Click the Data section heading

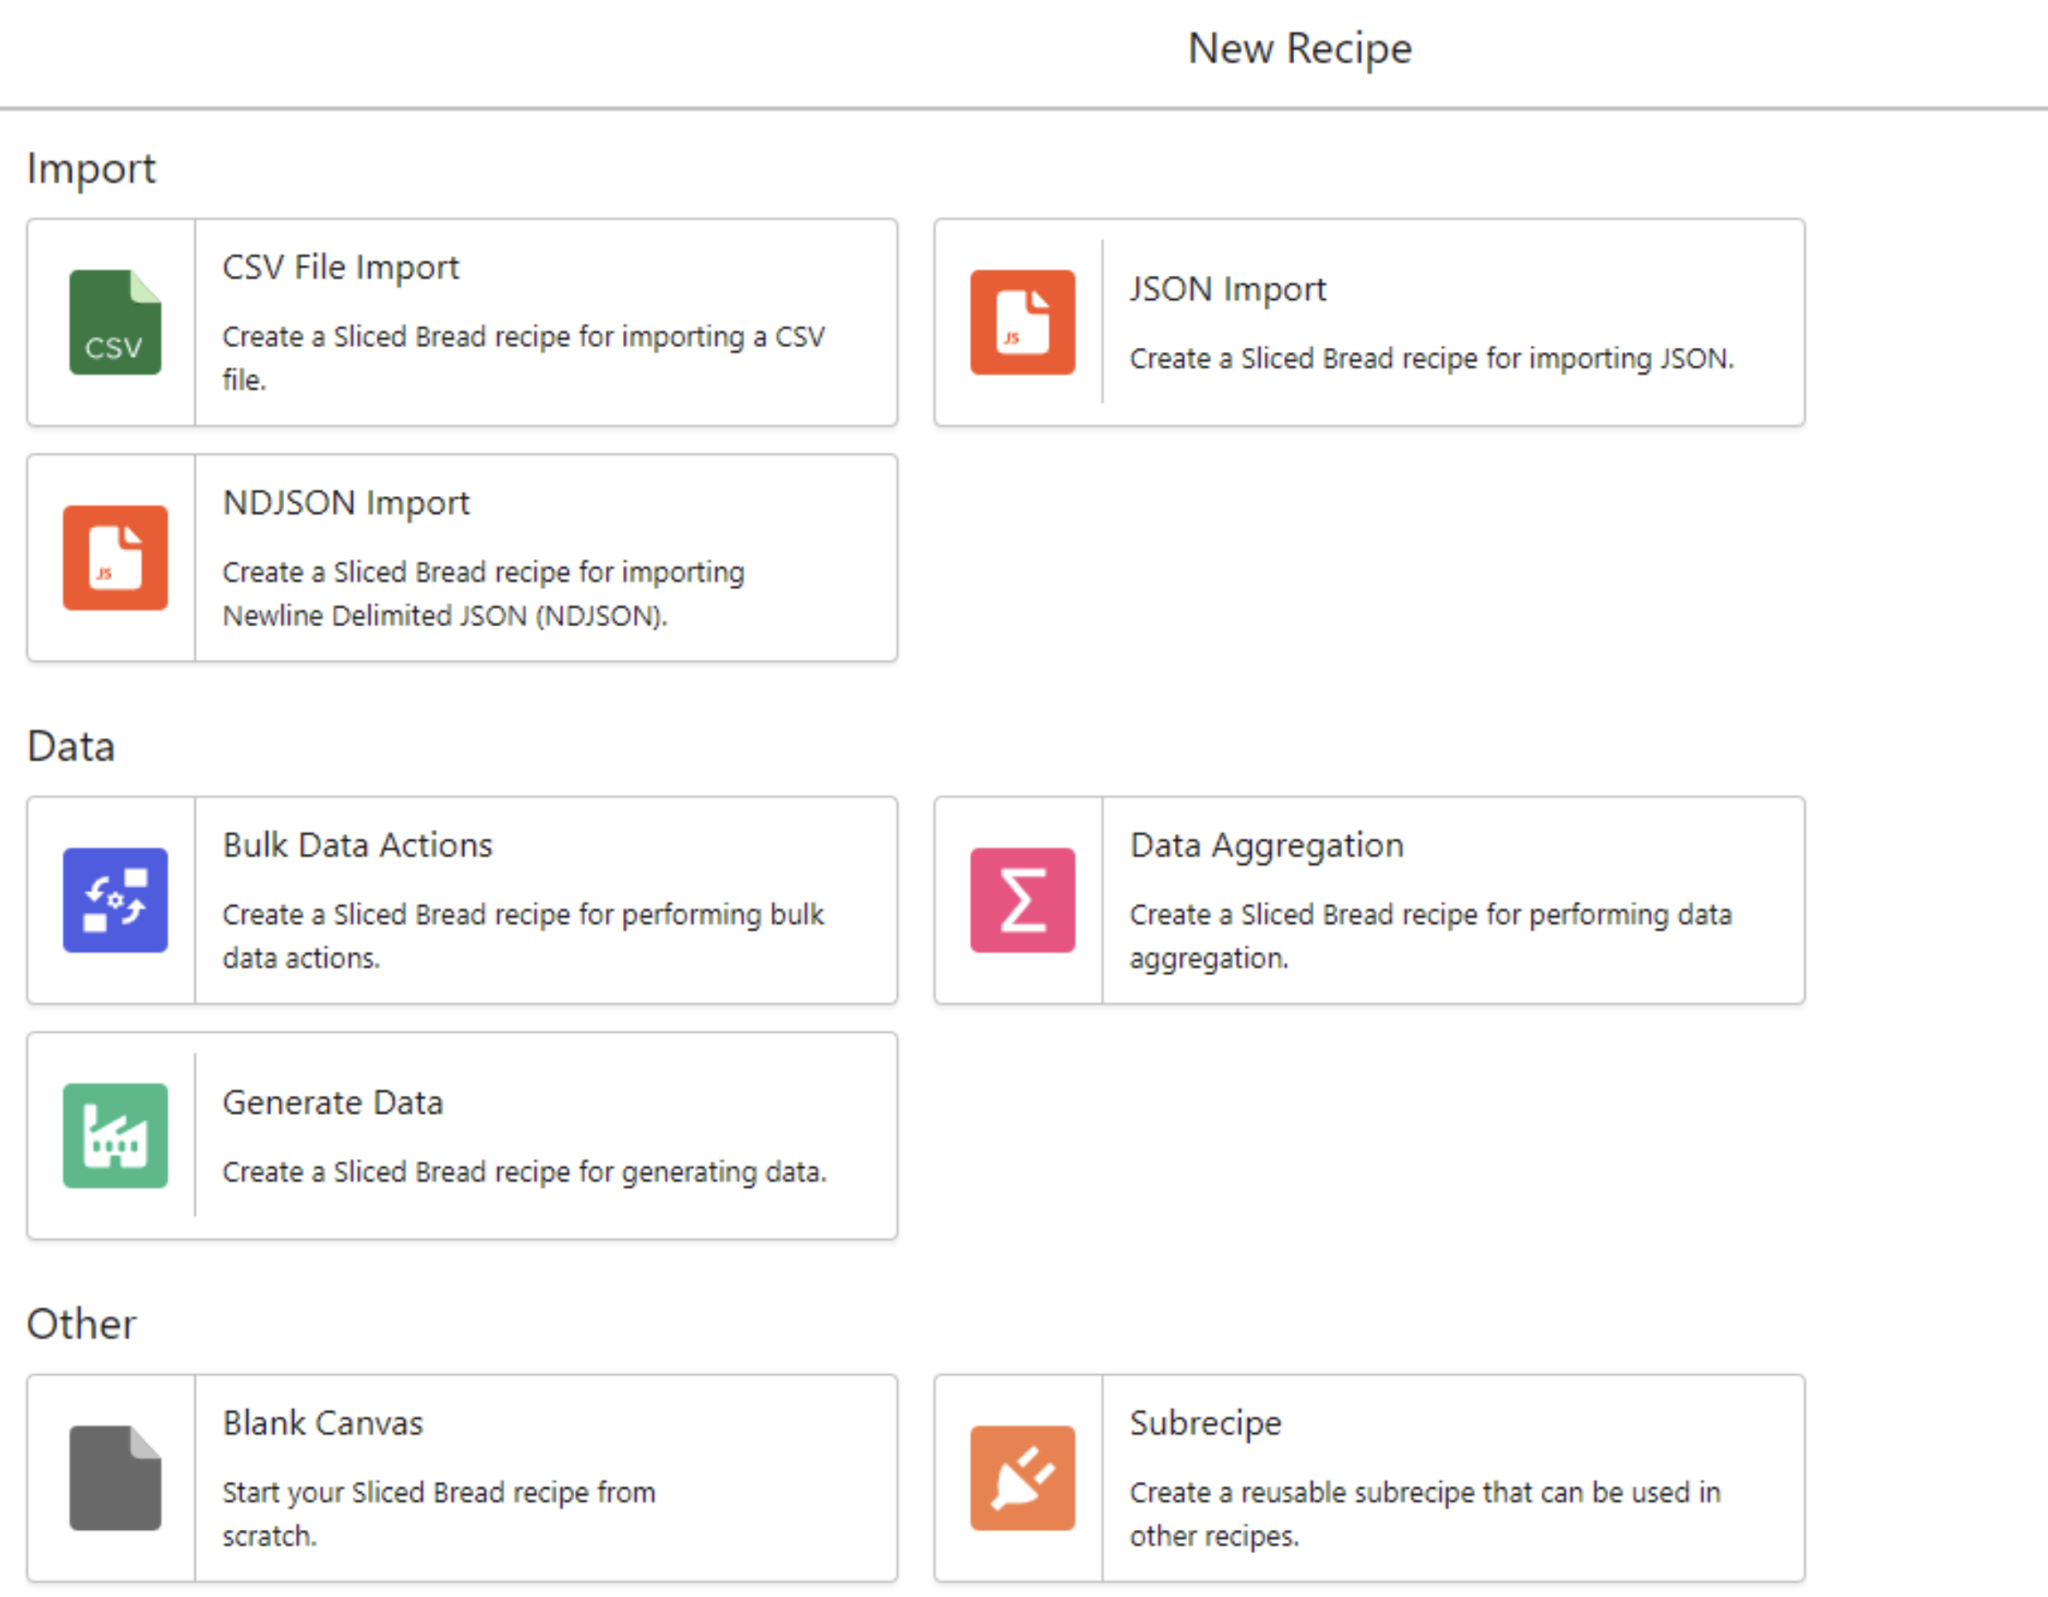(x=70, y=745)
